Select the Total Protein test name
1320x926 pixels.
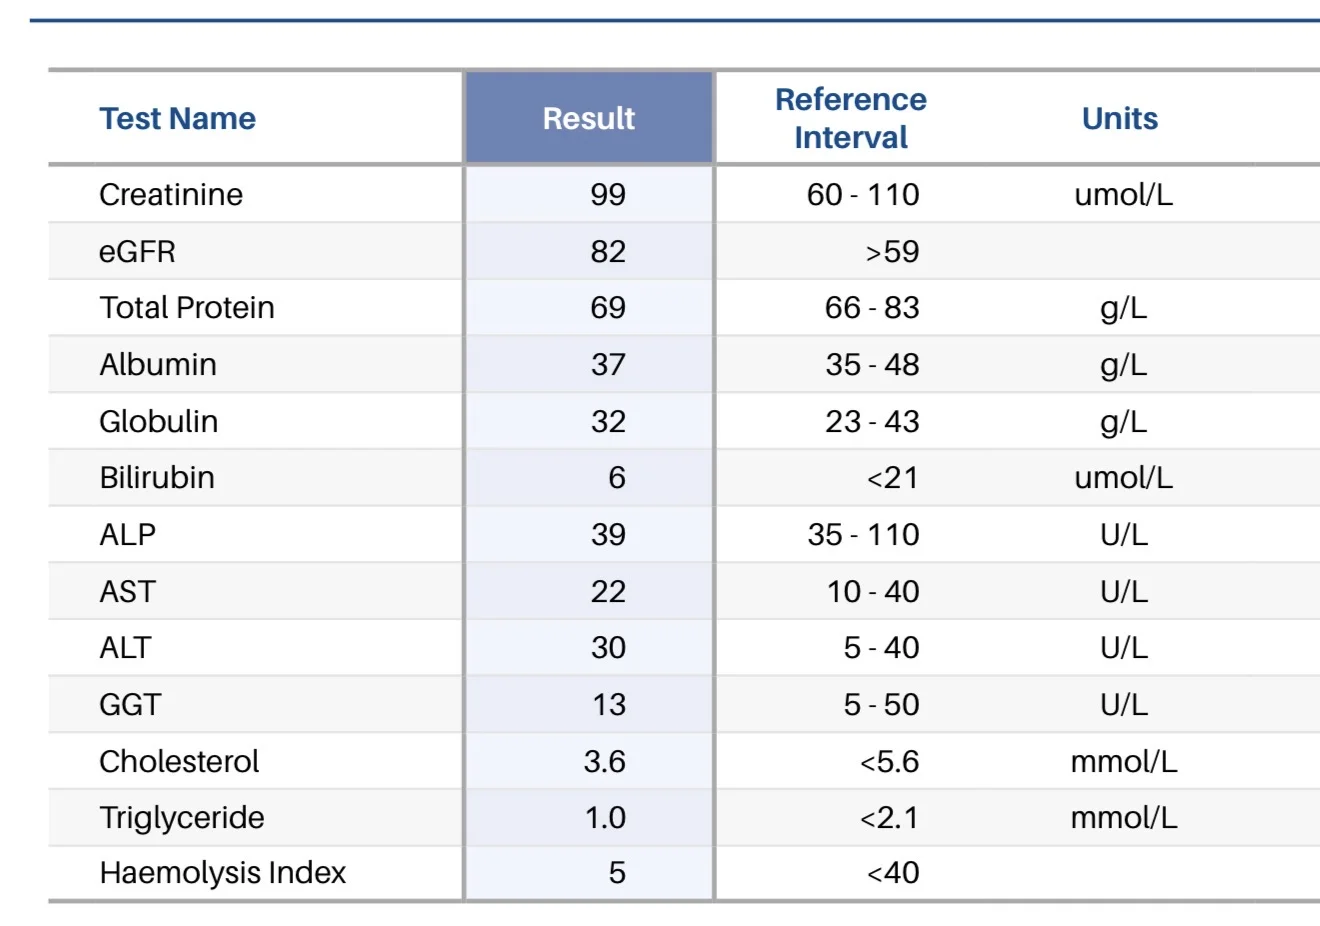[x=187, y=307]
